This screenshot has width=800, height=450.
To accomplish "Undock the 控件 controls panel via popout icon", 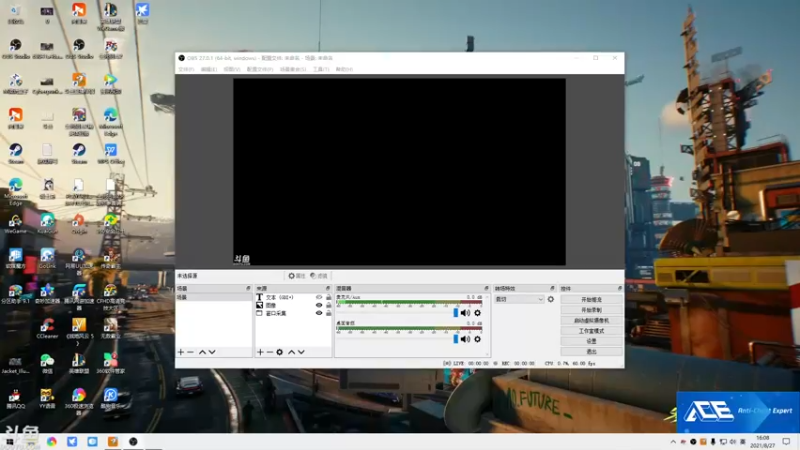I will (x=620, y=288).
